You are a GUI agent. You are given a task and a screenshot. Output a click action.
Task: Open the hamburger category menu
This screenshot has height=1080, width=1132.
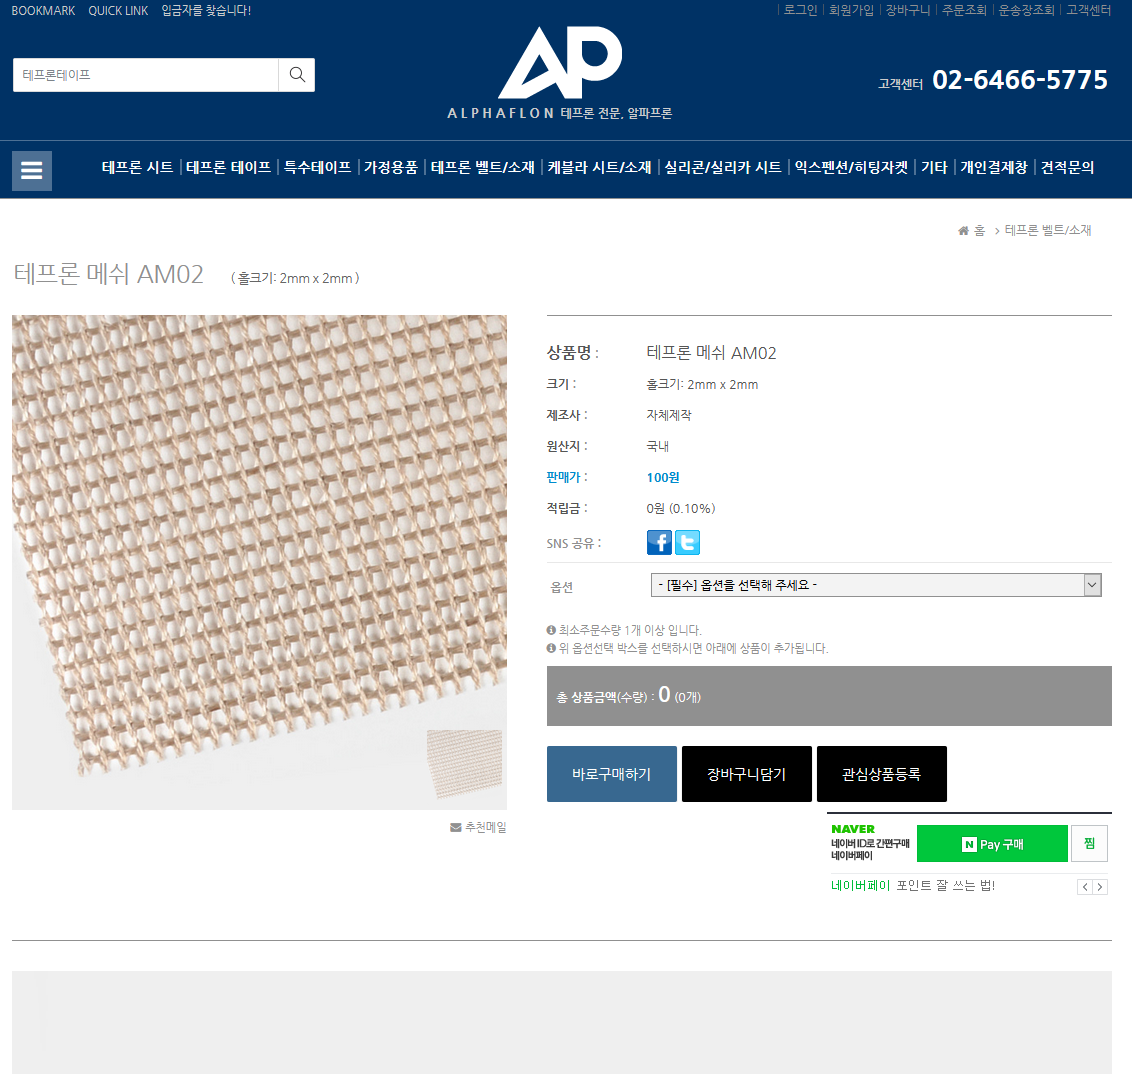point(32,170)
